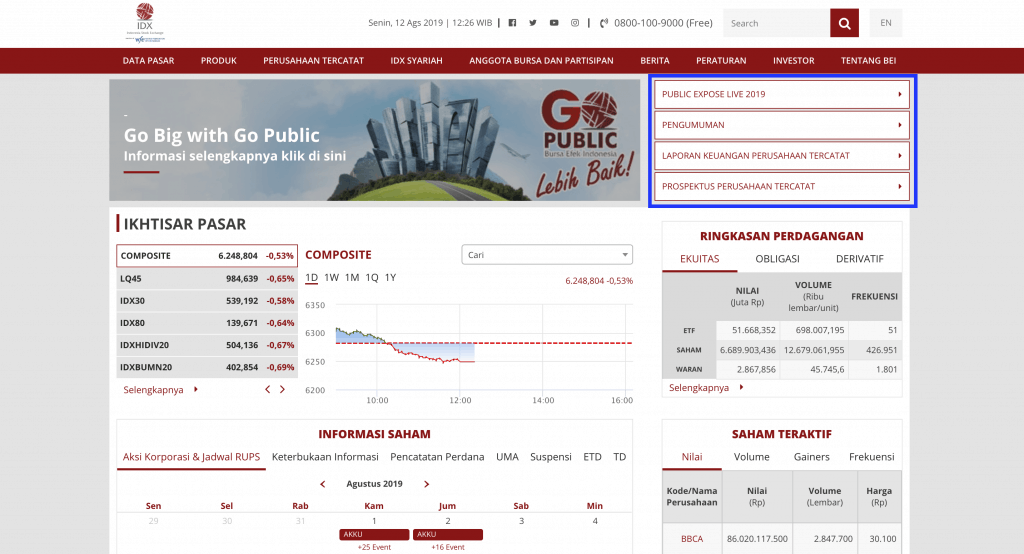Image resolution: width=1024 pixels, height=554 pixels.
Task: Select the IDX80 index row
Action: point(207,323)
